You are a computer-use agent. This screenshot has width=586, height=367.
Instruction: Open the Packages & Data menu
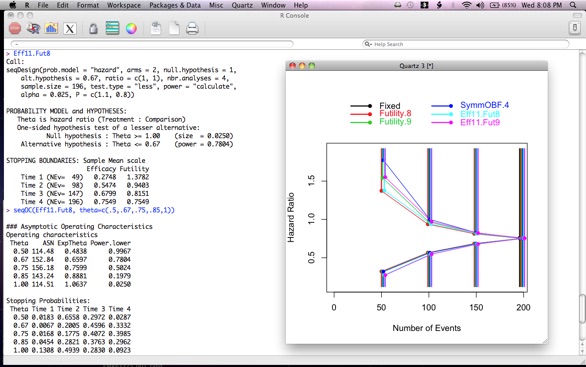point(175,5)
